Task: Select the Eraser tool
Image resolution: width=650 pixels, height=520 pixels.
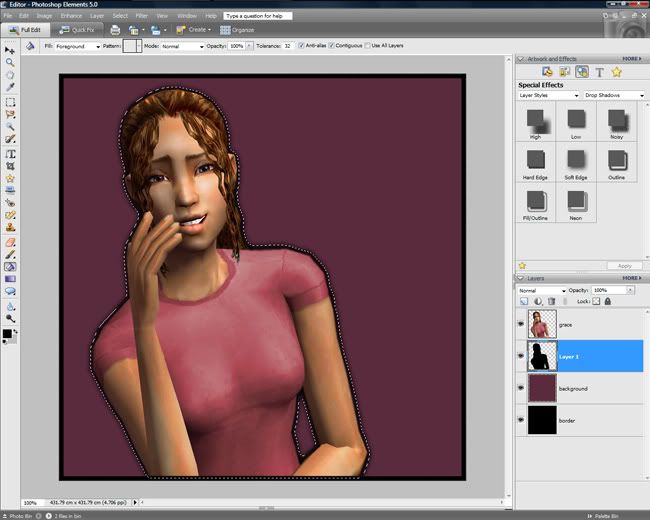Action: [10, 242]
